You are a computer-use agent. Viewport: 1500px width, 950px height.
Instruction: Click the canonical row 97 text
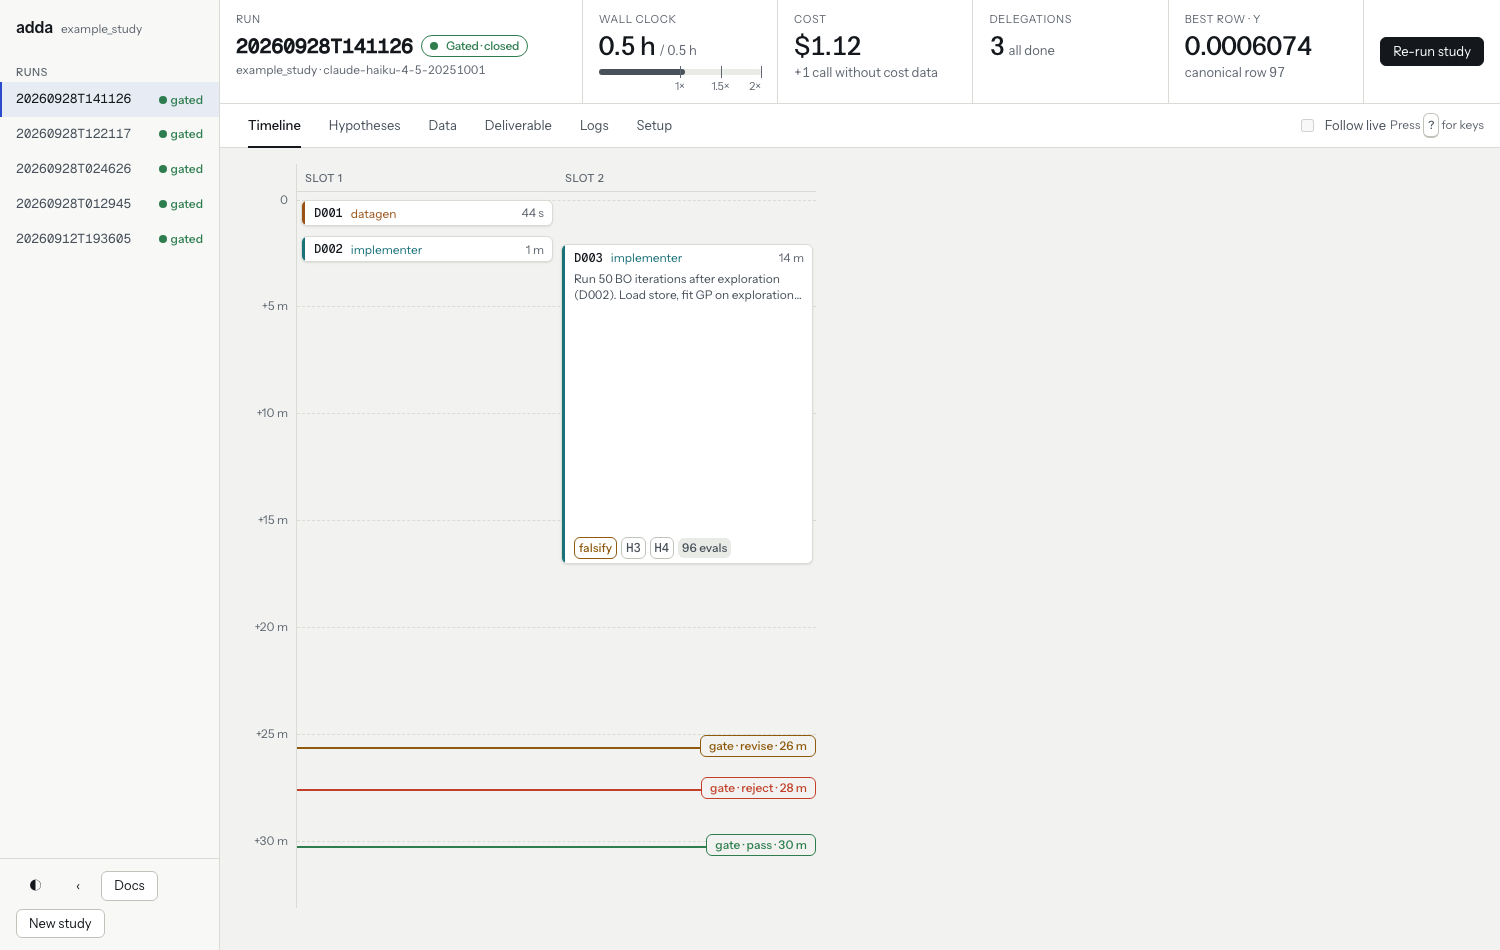point(1234,72)
